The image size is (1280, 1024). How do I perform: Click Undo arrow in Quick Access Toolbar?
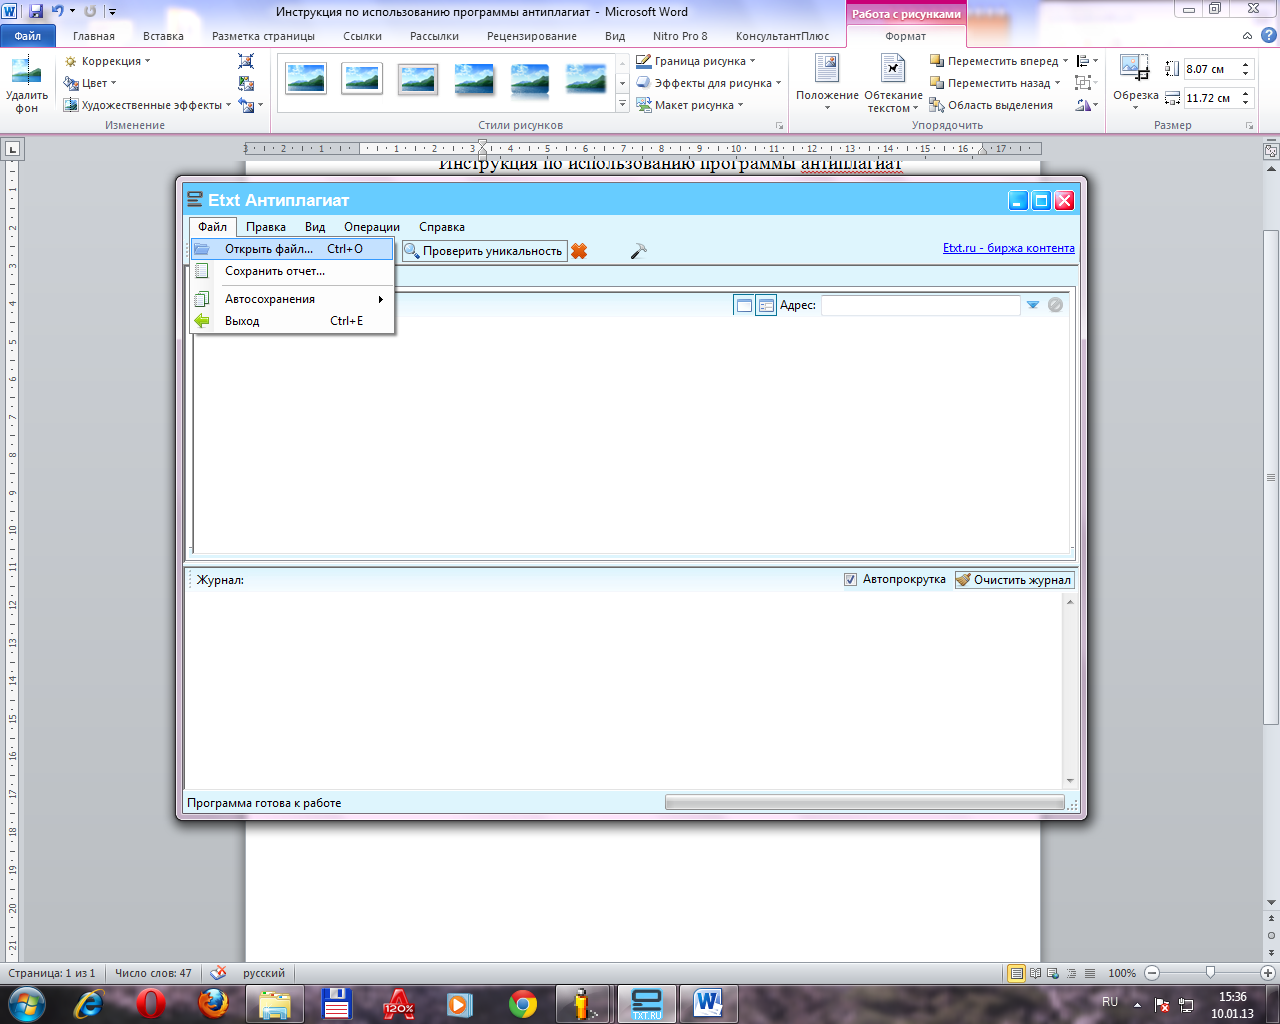(58, 11)
